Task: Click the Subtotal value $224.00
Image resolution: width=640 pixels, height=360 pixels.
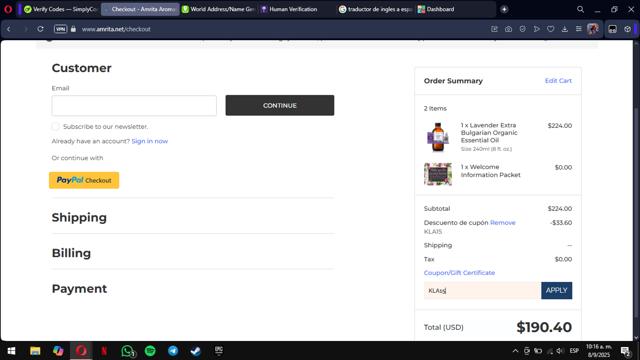Action: [560, 208]
